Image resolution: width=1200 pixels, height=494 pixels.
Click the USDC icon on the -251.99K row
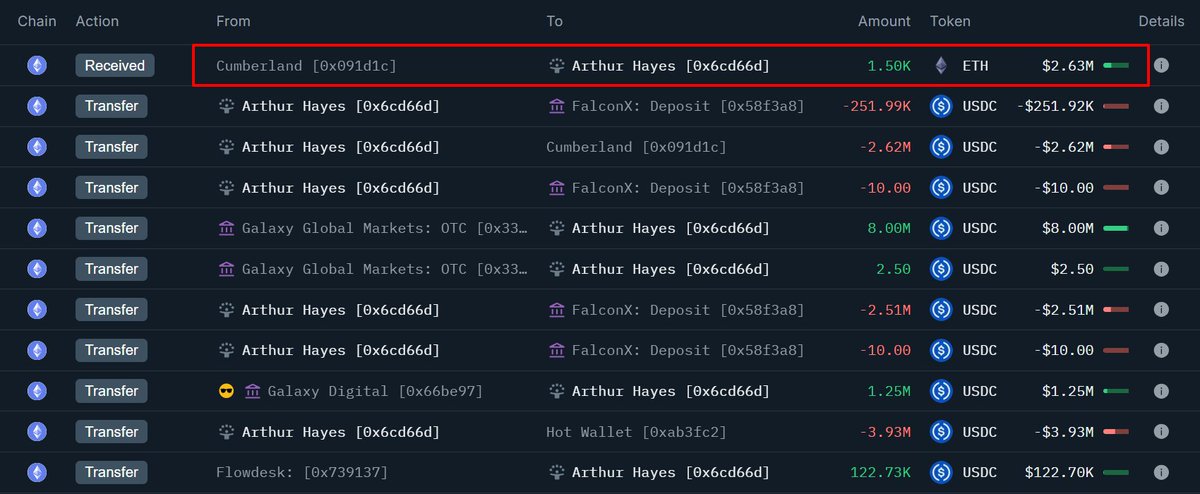point(941,106)
